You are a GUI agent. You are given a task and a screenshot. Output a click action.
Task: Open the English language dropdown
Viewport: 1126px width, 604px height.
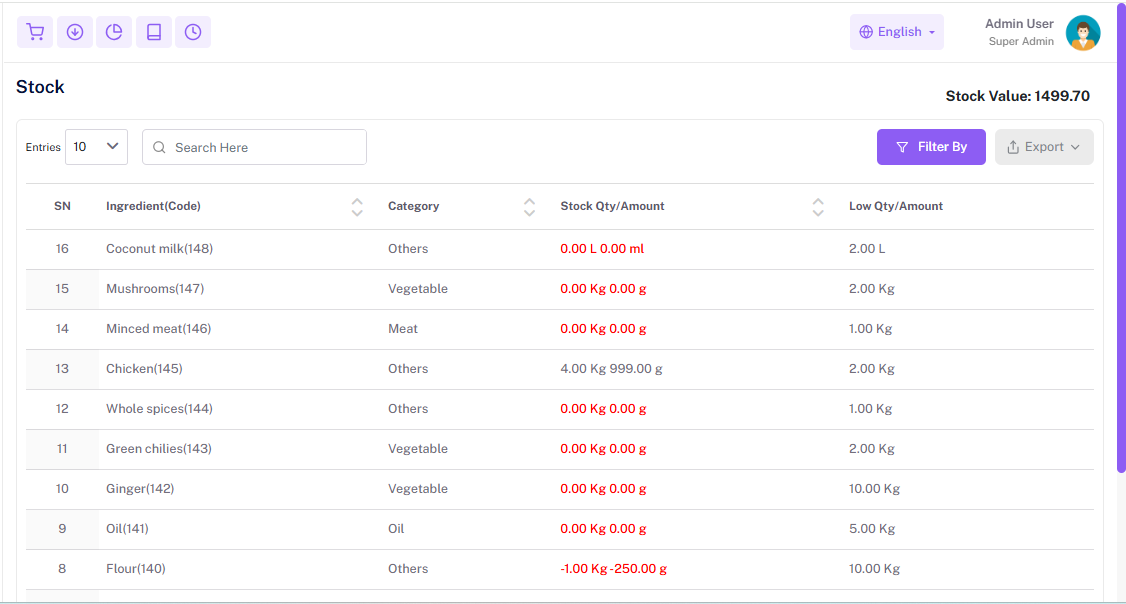click(x=897, y=32)
